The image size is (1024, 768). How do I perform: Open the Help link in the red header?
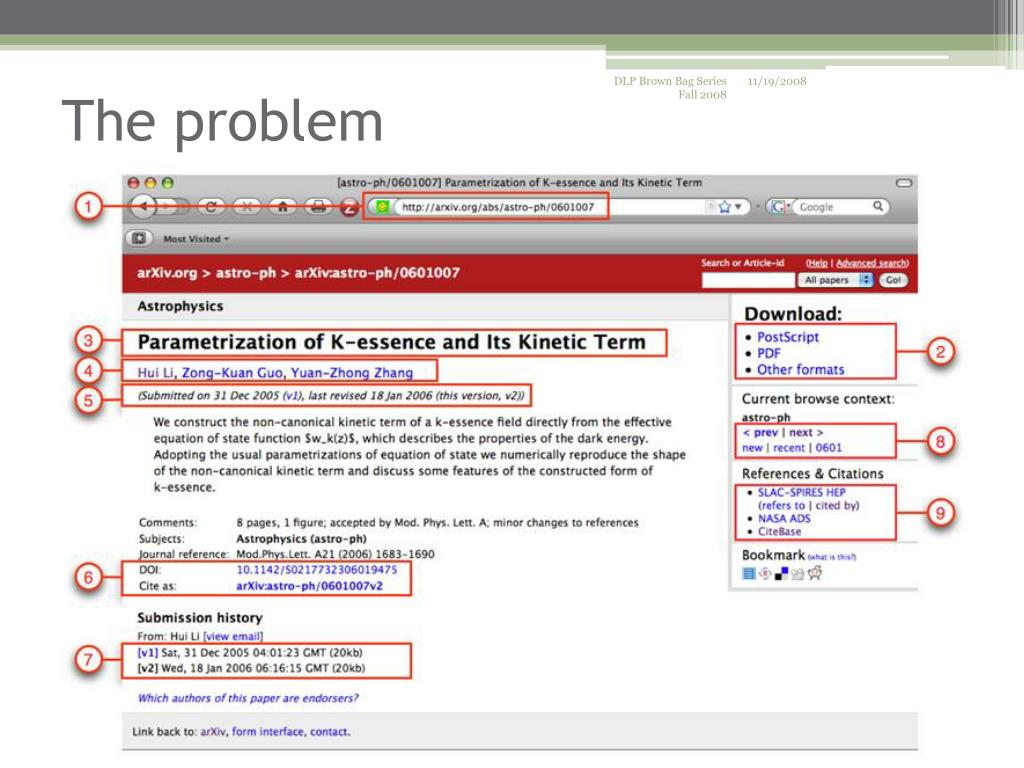point(818,263)
